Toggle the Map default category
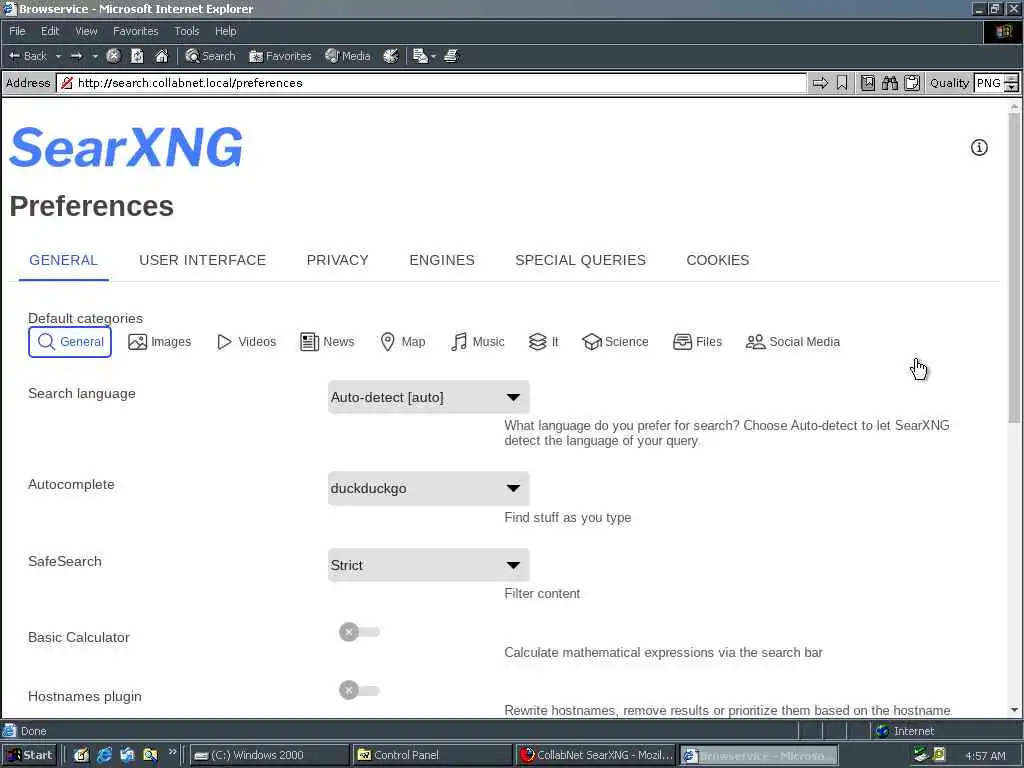 (403, 342)
